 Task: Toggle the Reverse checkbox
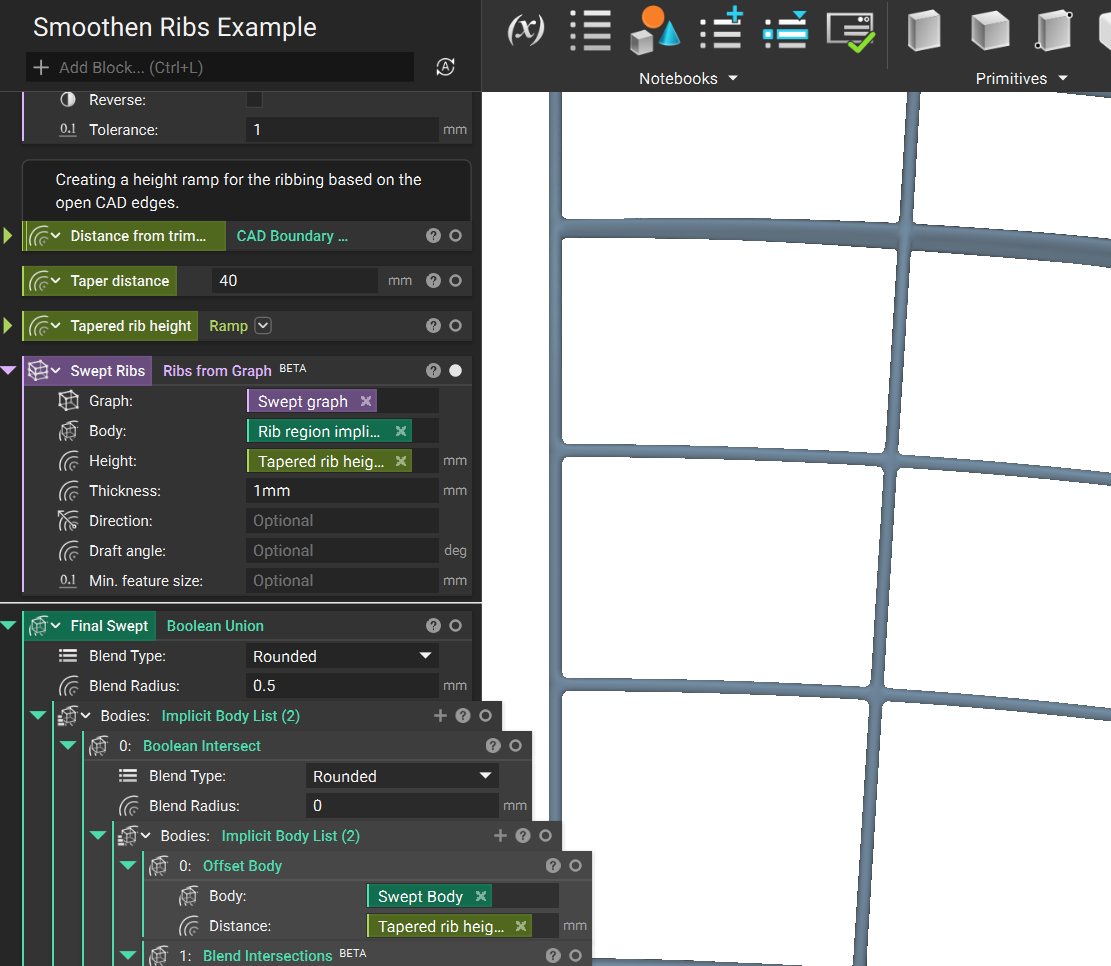[x=254, y=100]
